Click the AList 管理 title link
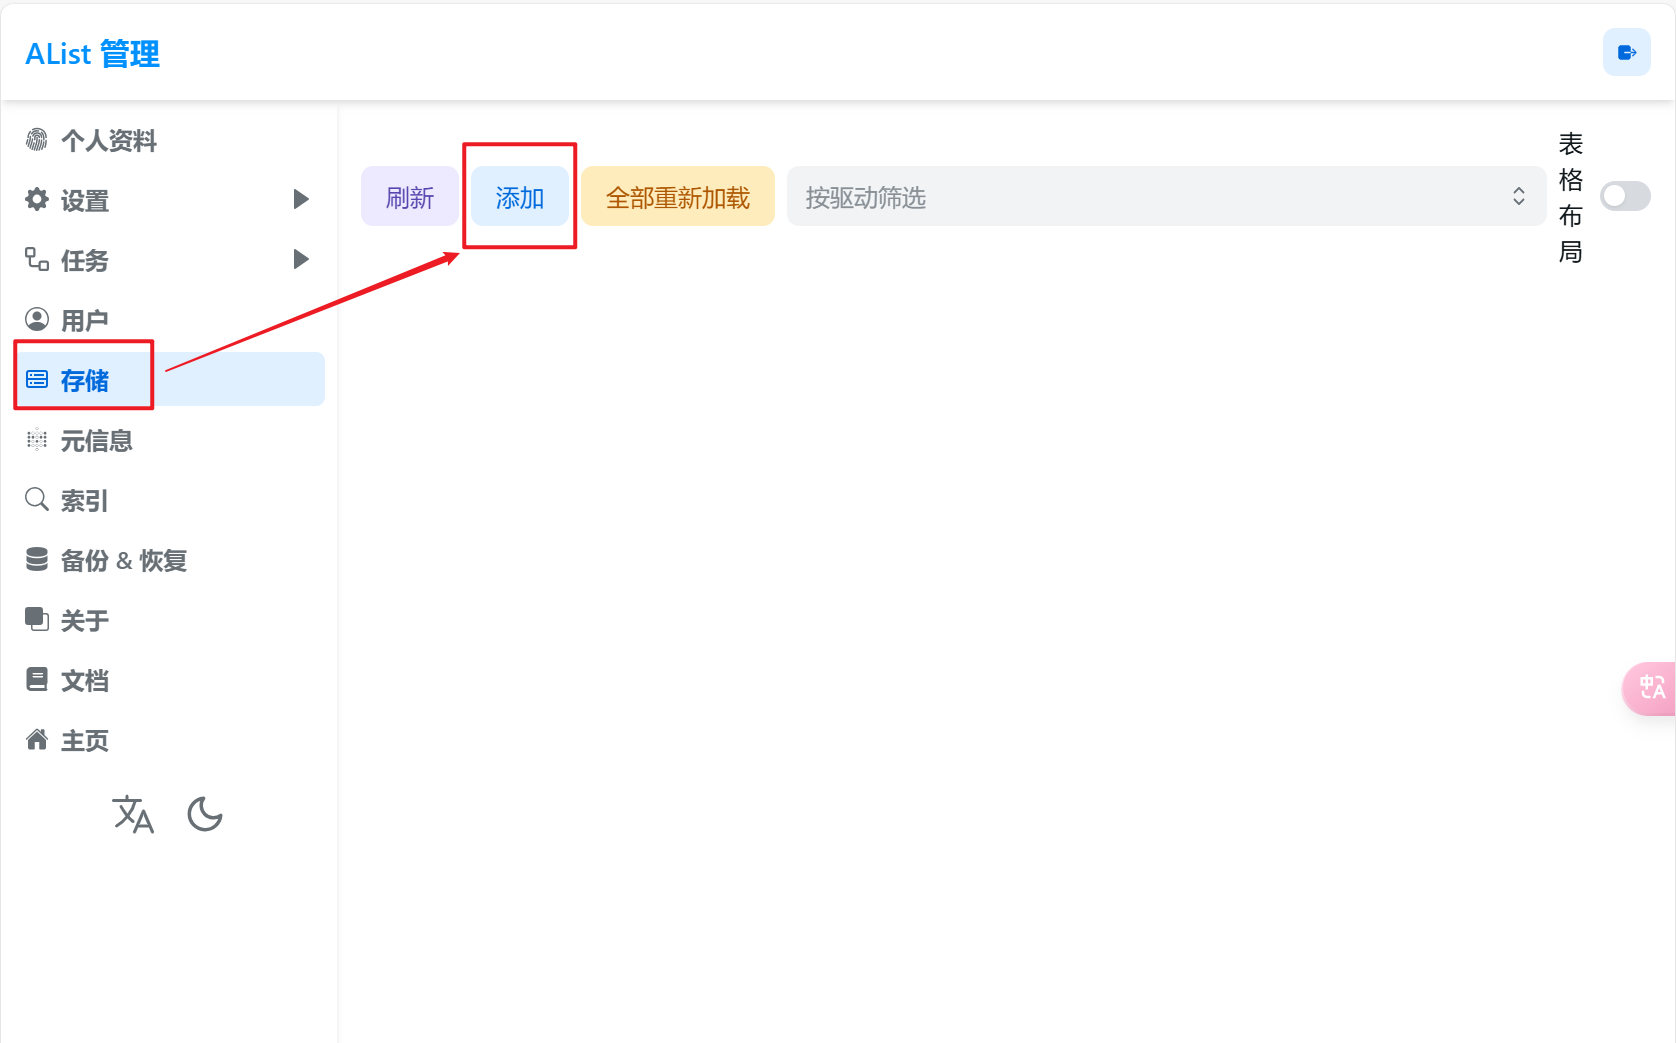 [x=92, y=54]
